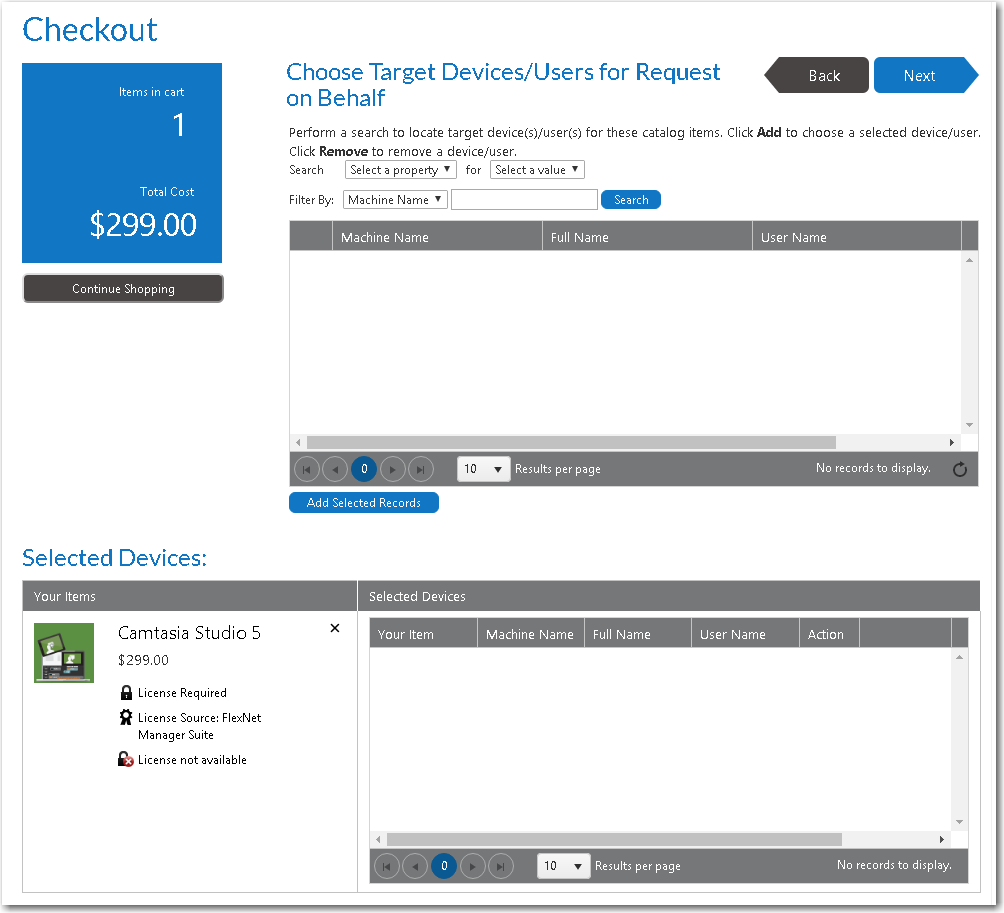The width and height of the screenshot is (1004, 913).
Task: Go to last page in the Selected Devices pager
Action: point(501,866)
